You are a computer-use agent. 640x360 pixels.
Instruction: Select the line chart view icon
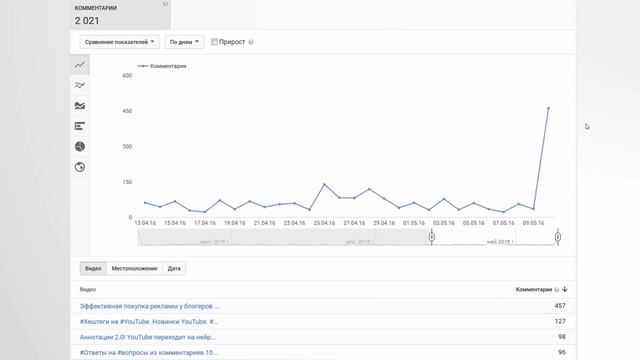80,64
